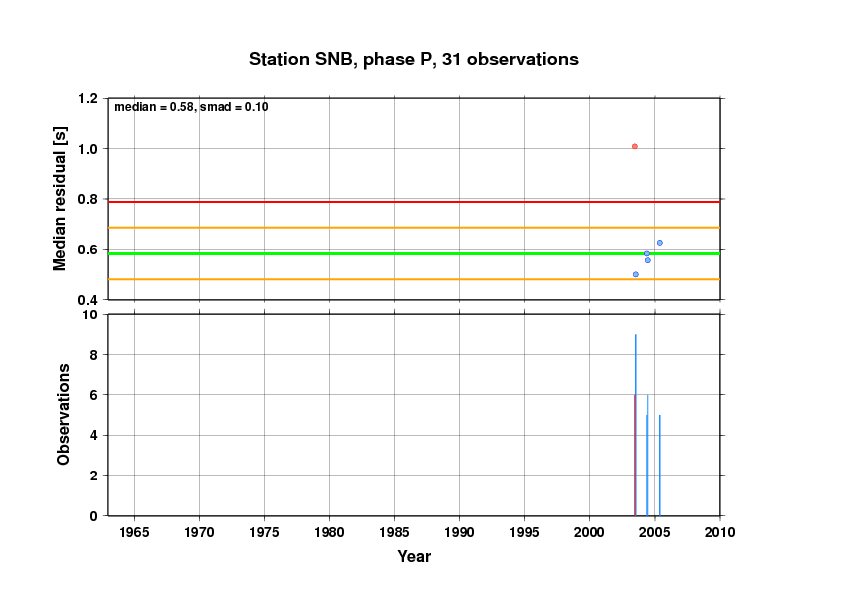Click the '1990' year tick label
Image resolution: width=842 pixels, height=595 pixels.
point(459,532)
